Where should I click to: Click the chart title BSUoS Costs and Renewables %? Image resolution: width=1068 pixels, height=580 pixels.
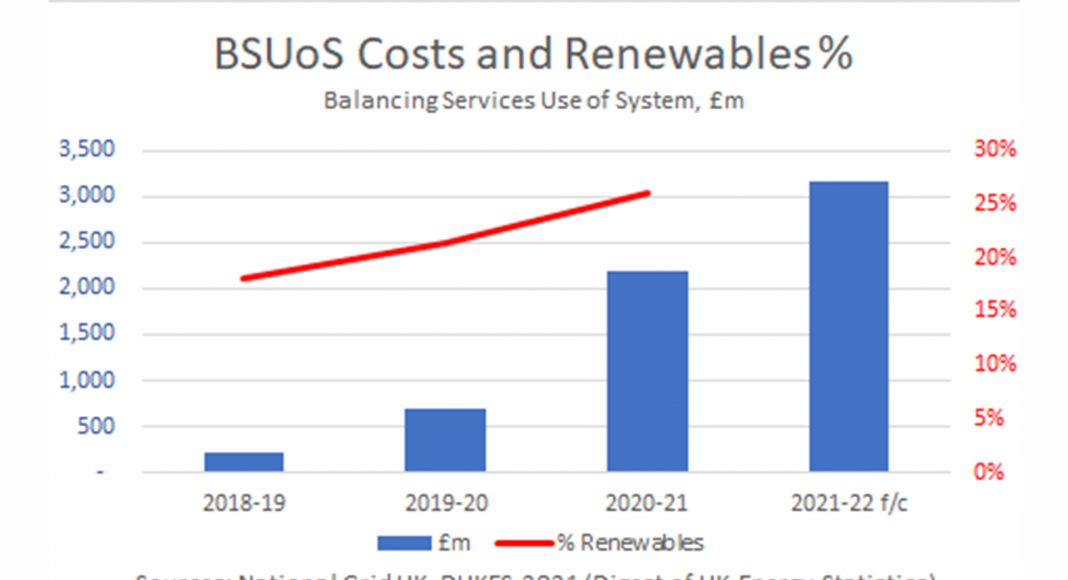[x=533, y=56]
